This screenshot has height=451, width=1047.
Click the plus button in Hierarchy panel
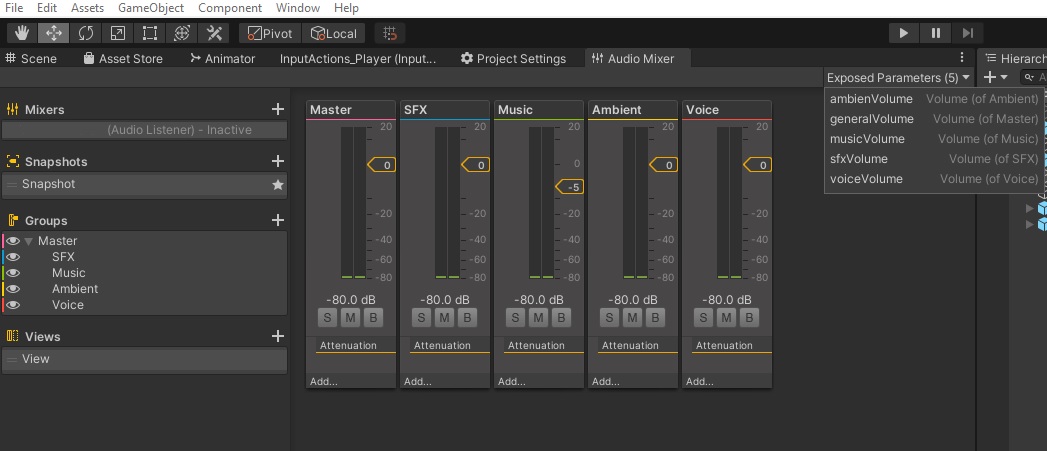[994, 78]
